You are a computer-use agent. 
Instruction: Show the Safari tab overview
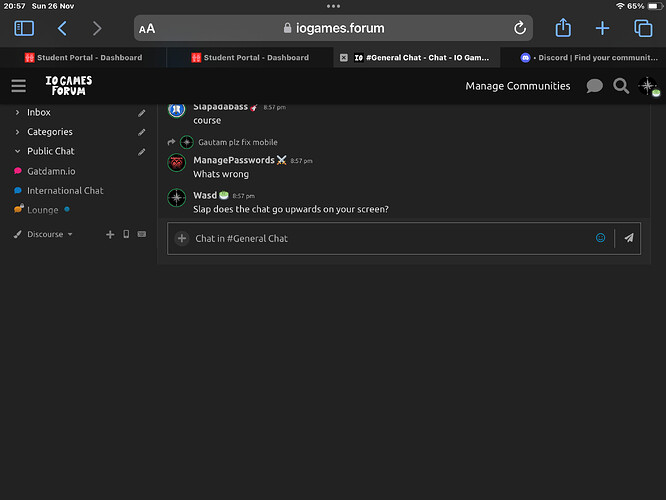click(x=643, y=28)
